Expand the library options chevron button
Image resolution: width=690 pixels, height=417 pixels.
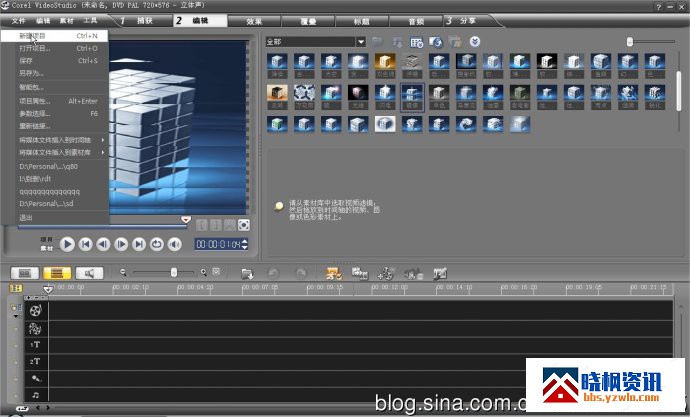[475, 42]
